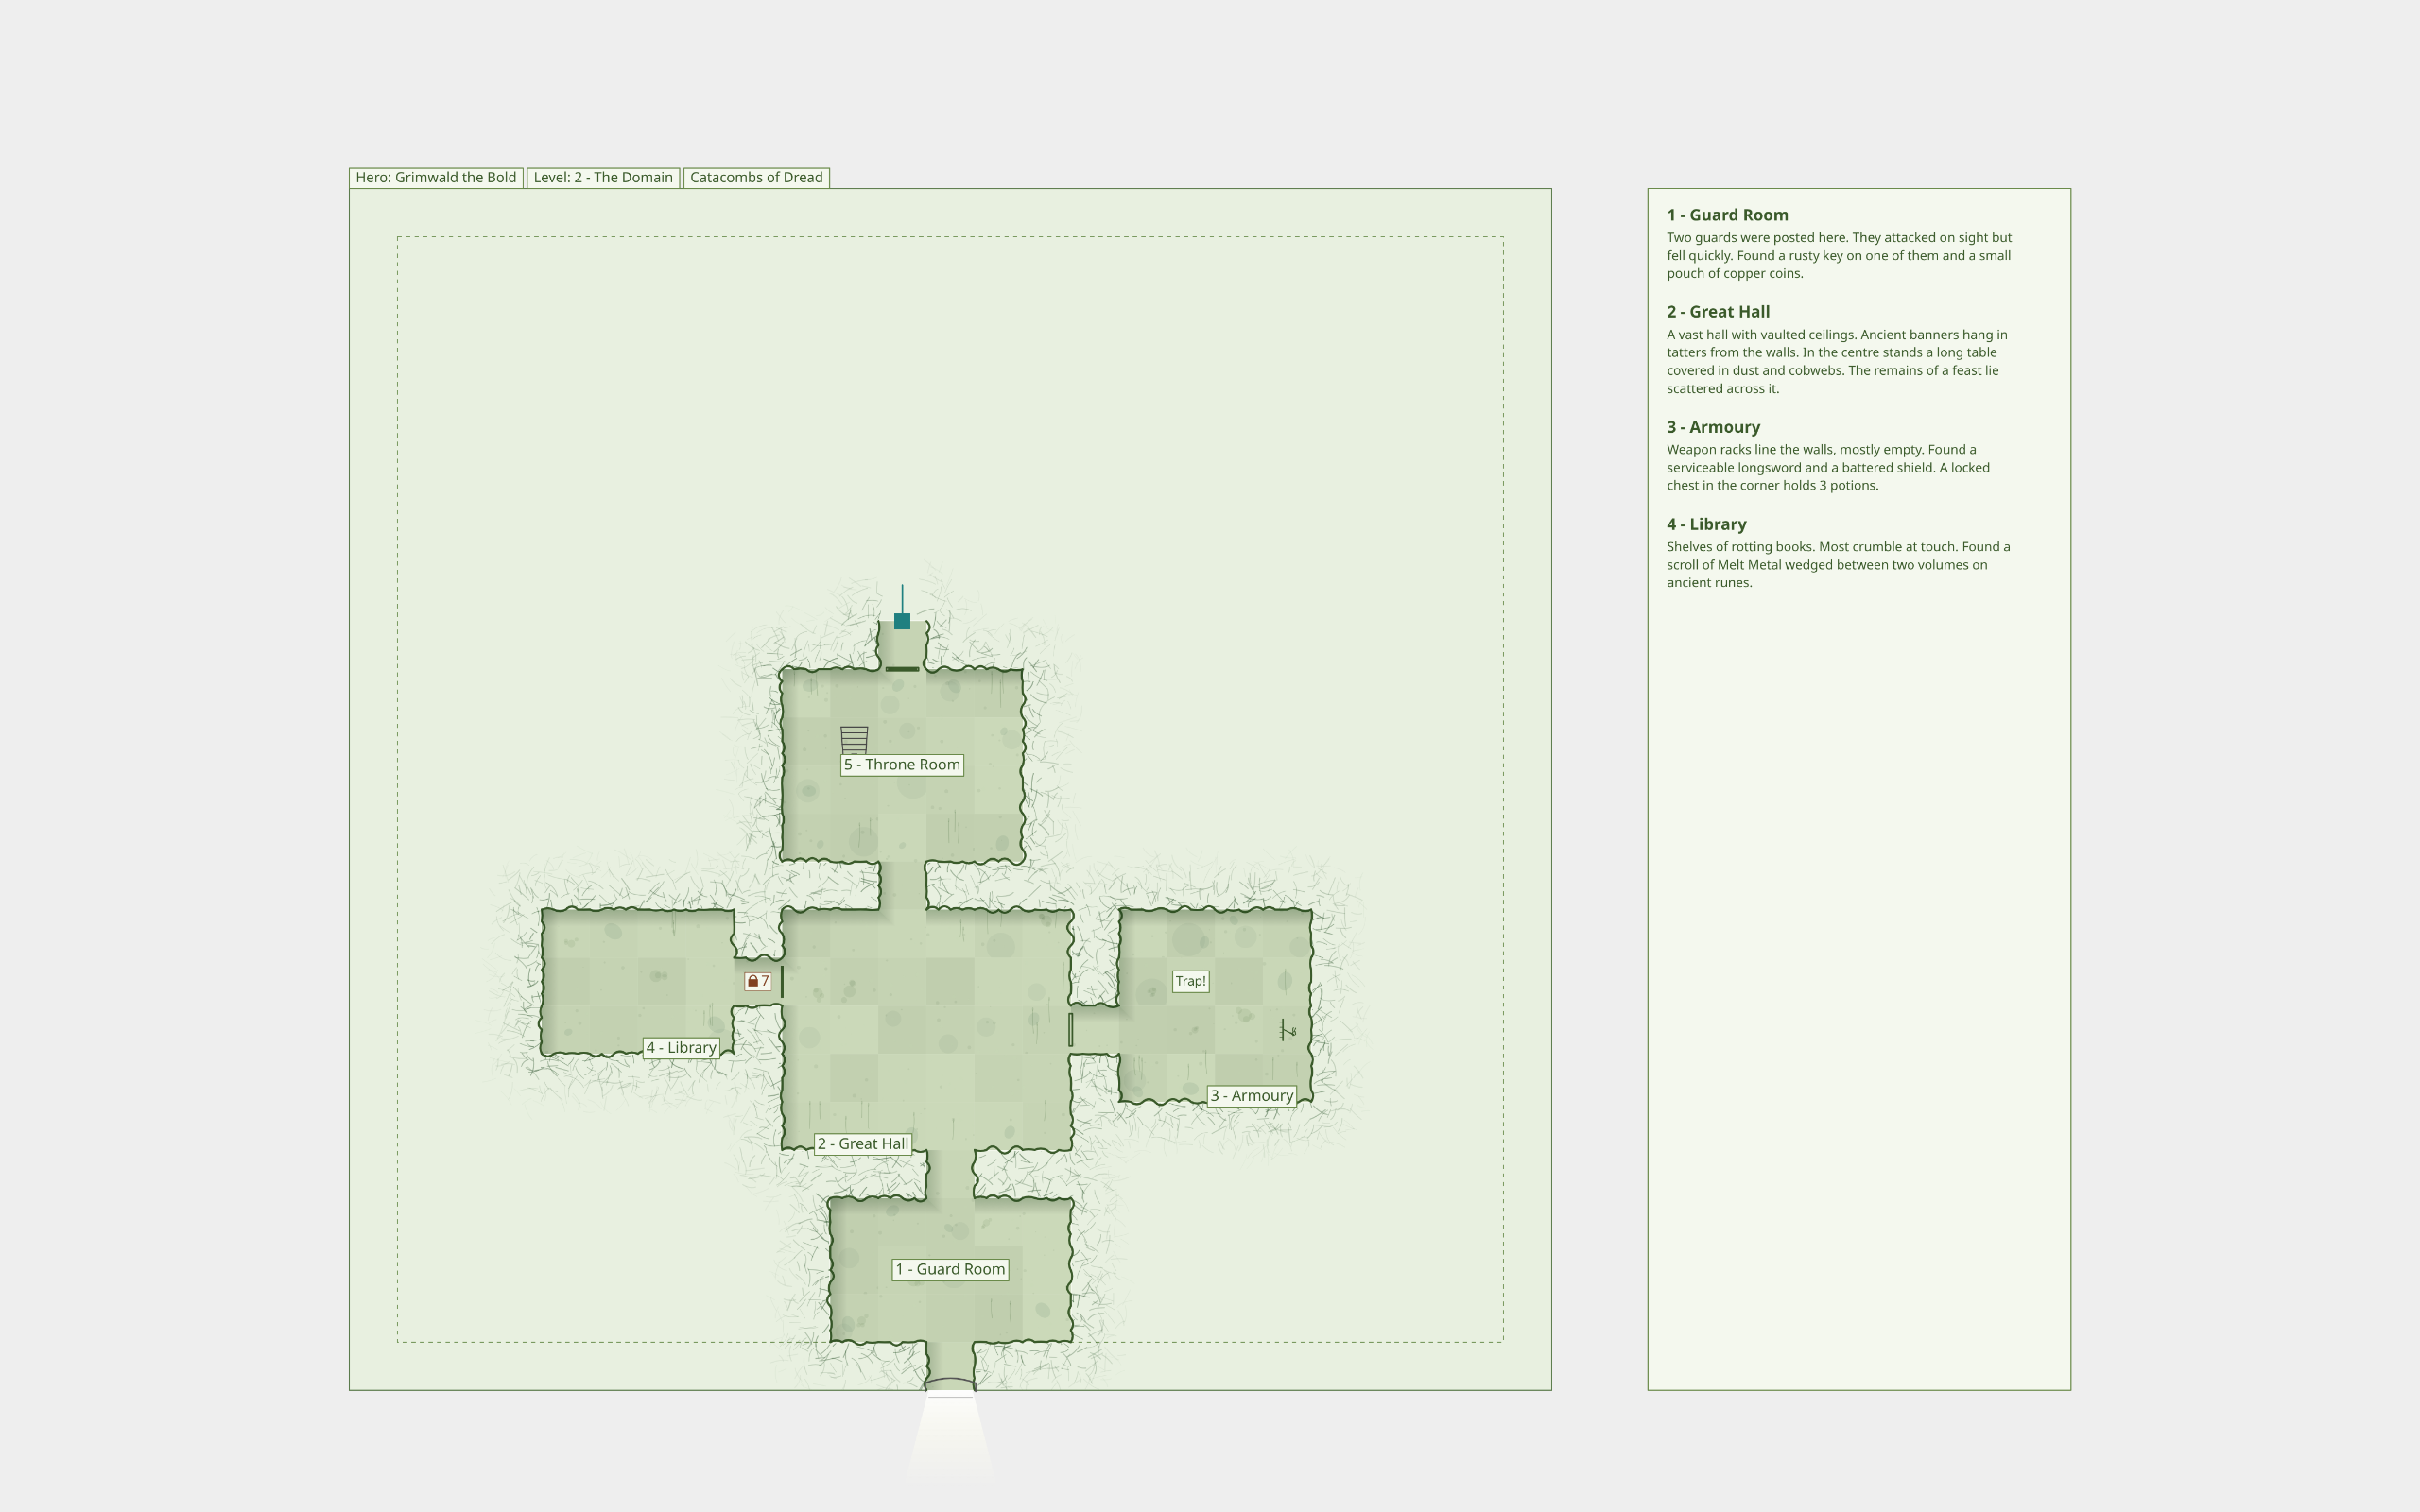Open the '3 - Armoury' notes heading
This screenshot has height=1512, width=2420.
[x=1713, y=427]
